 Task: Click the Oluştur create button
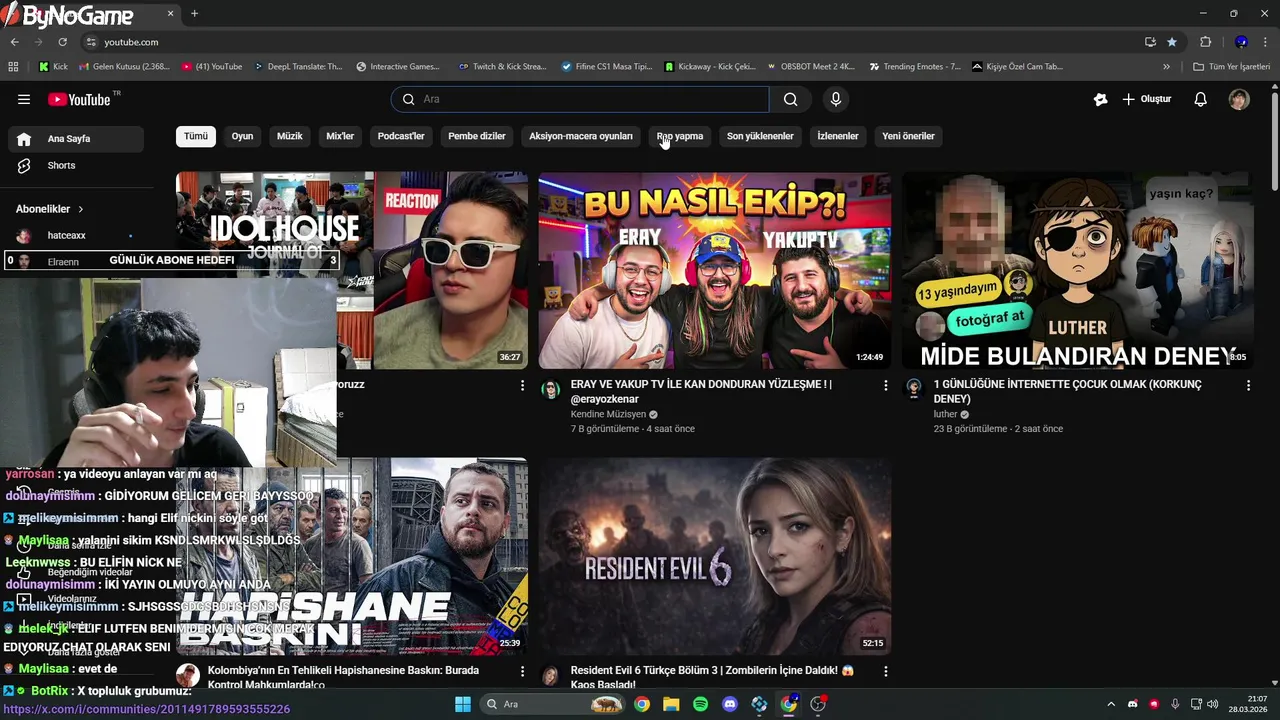[x=1147, y=99]
